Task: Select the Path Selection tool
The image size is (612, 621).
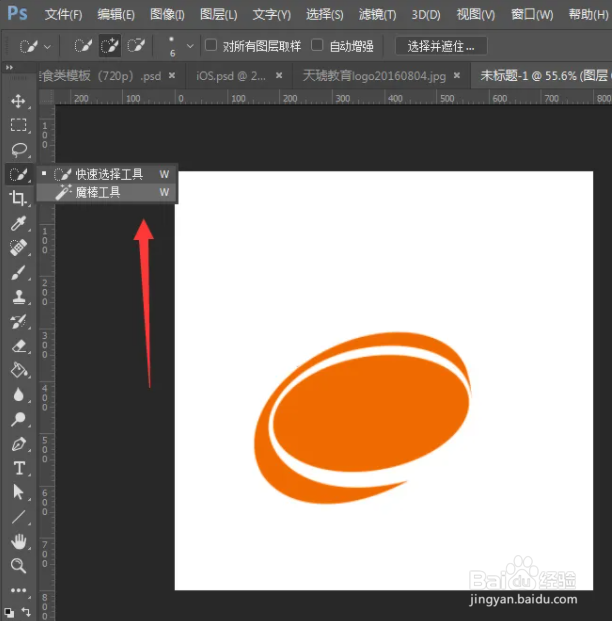Action: tap(18, 492)
